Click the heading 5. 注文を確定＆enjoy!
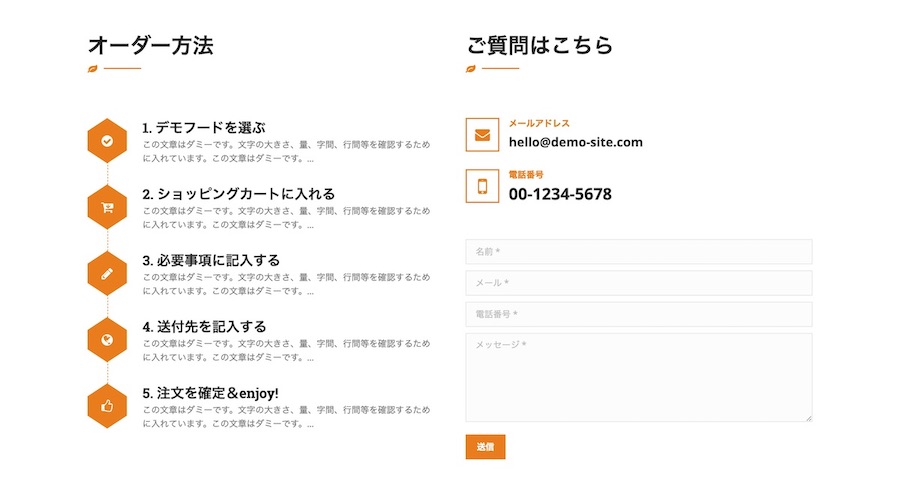 pos(211,393)
